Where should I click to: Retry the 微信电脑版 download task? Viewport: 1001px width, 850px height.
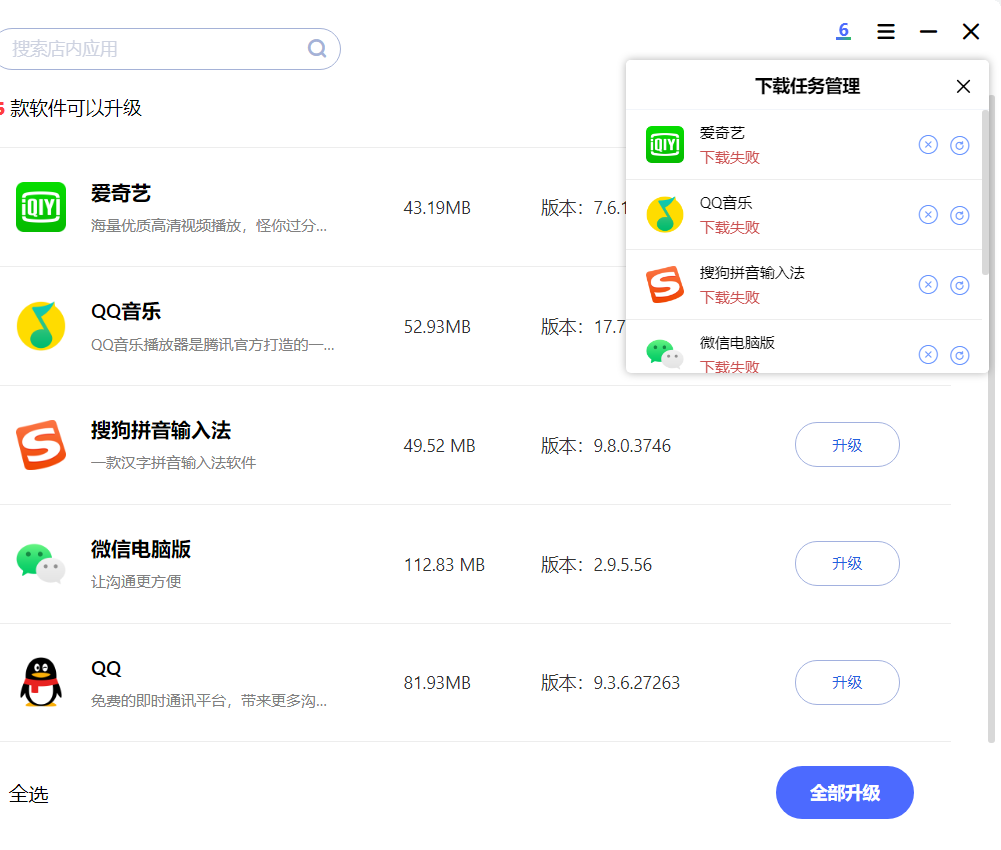click(960, 355)
